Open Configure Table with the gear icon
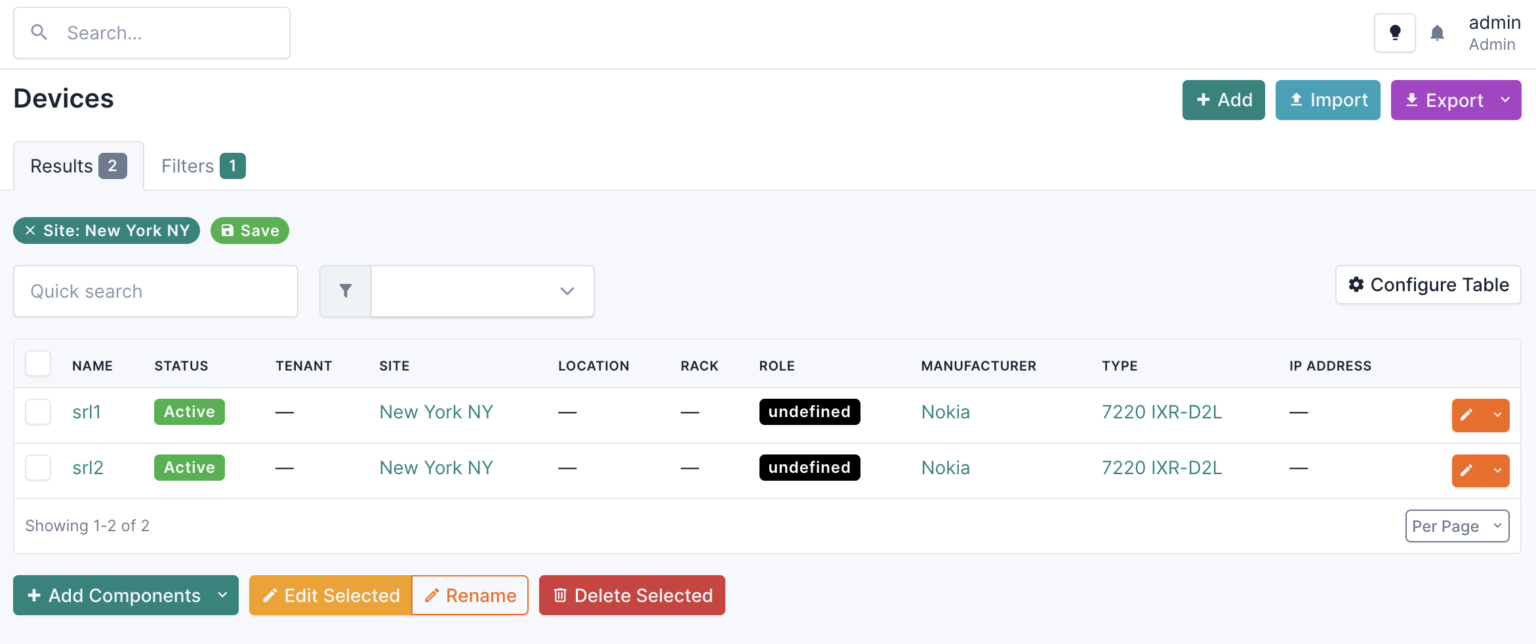1536x644 pixels. point(1356,284)
